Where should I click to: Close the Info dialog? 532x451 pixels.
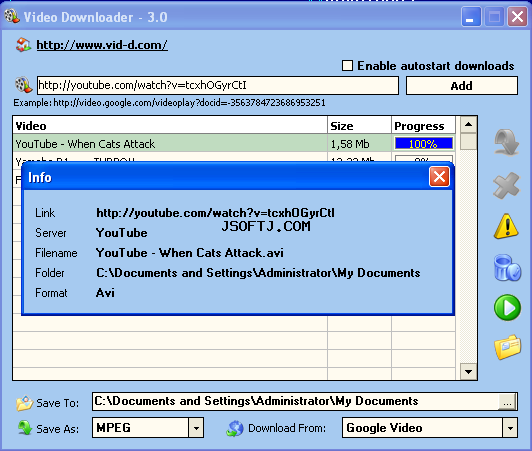click(439, 177)
